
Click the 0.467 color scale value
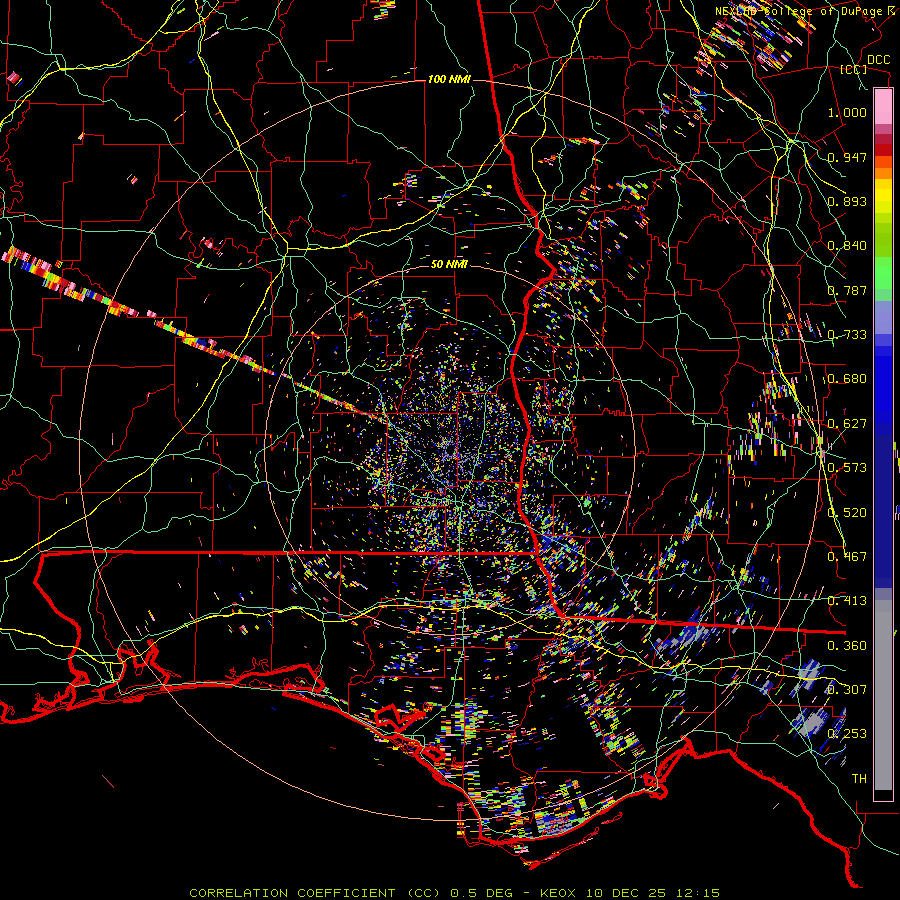(x=847, y=557)
